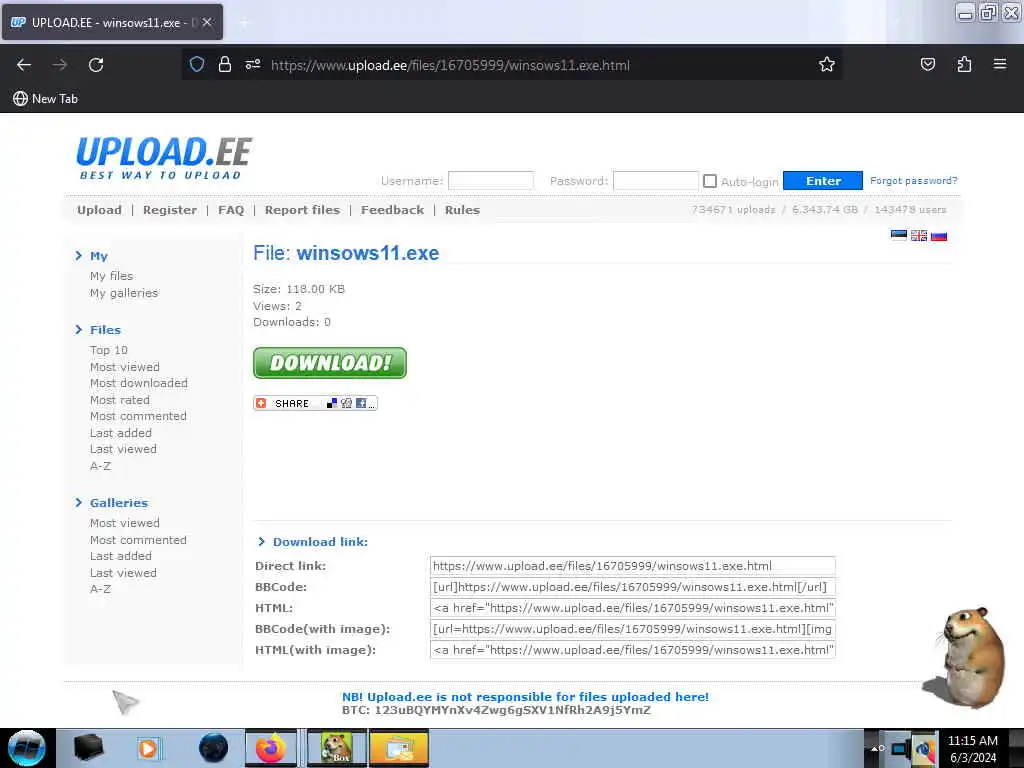Open Most rated files link

coord(120,400)
